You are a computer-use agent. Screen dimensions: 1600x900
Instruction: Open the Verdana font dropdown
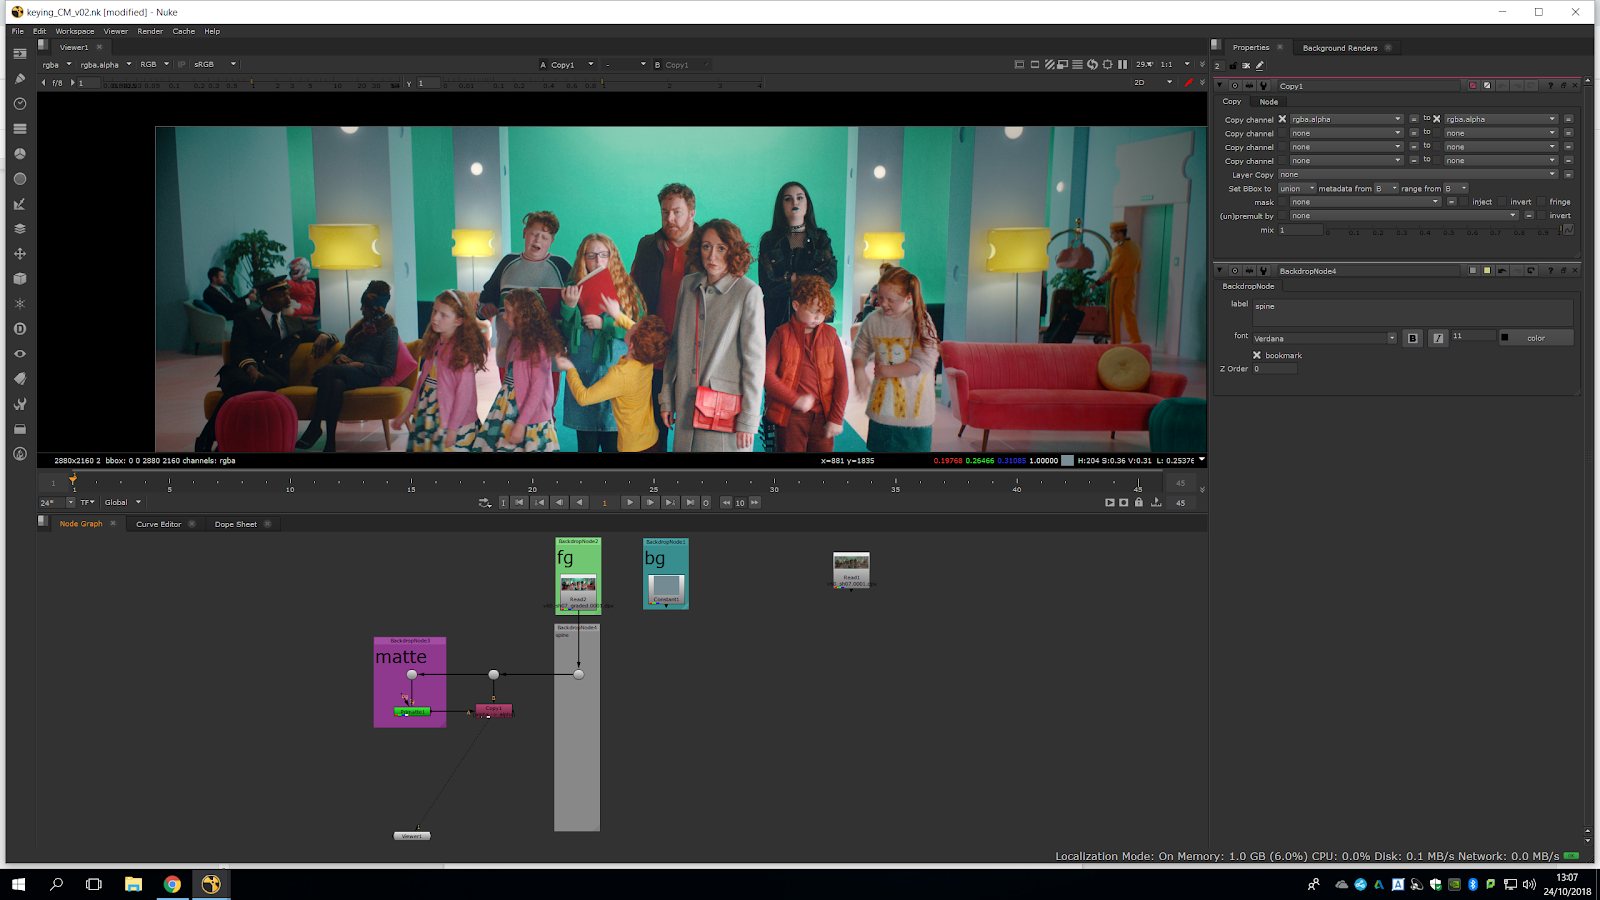[x=1324, y=338]
